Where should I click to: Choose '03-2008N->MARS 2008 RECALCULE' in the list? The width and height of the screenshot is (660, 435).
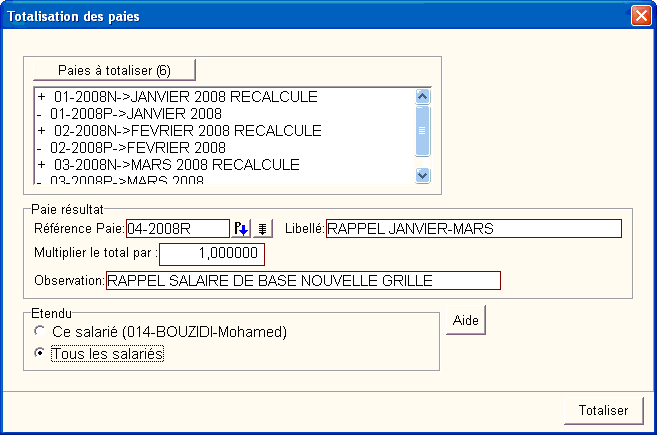click(x=176, y=164)
